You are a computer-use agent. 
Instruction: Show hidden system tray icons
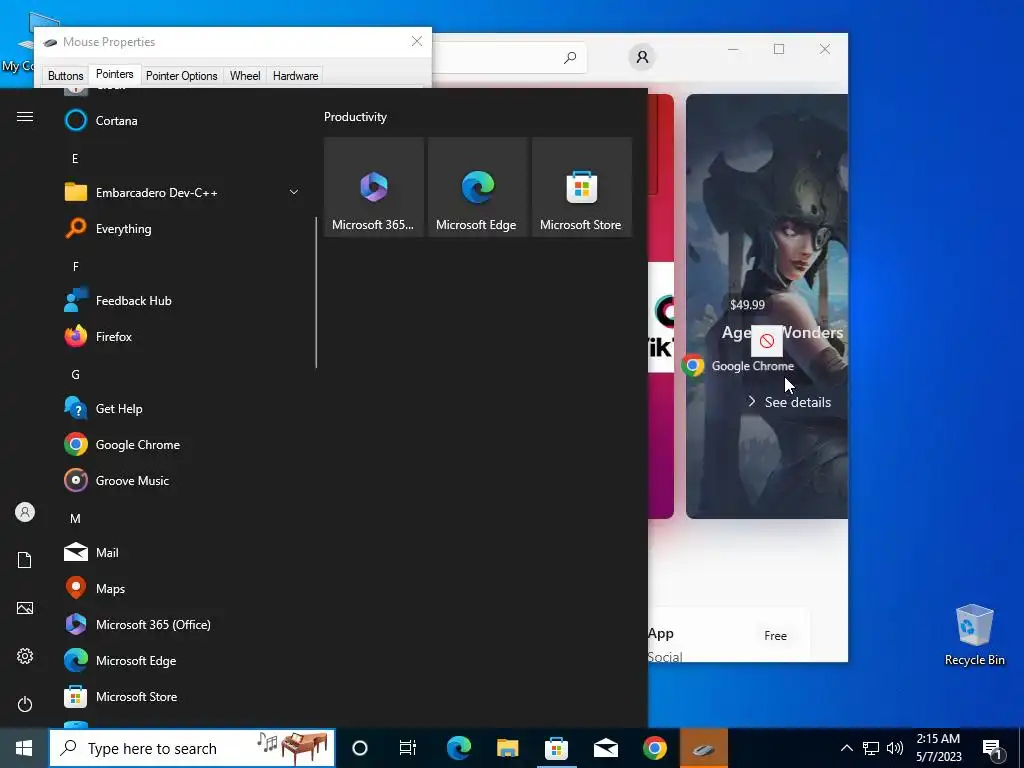point(846,748)
